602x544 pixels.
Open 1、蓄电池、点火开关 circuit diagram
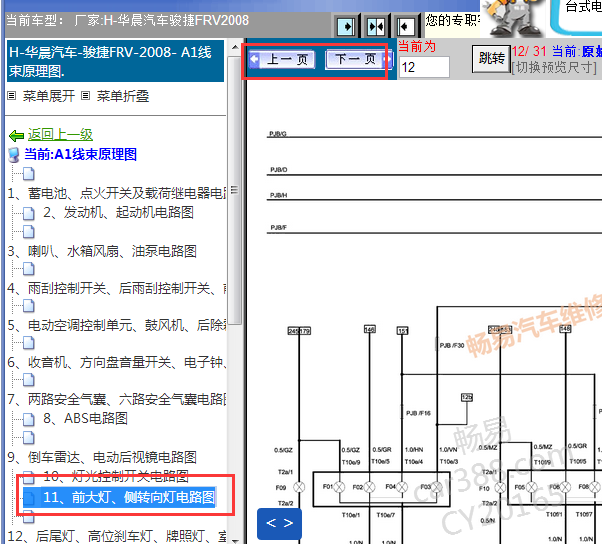117,193
